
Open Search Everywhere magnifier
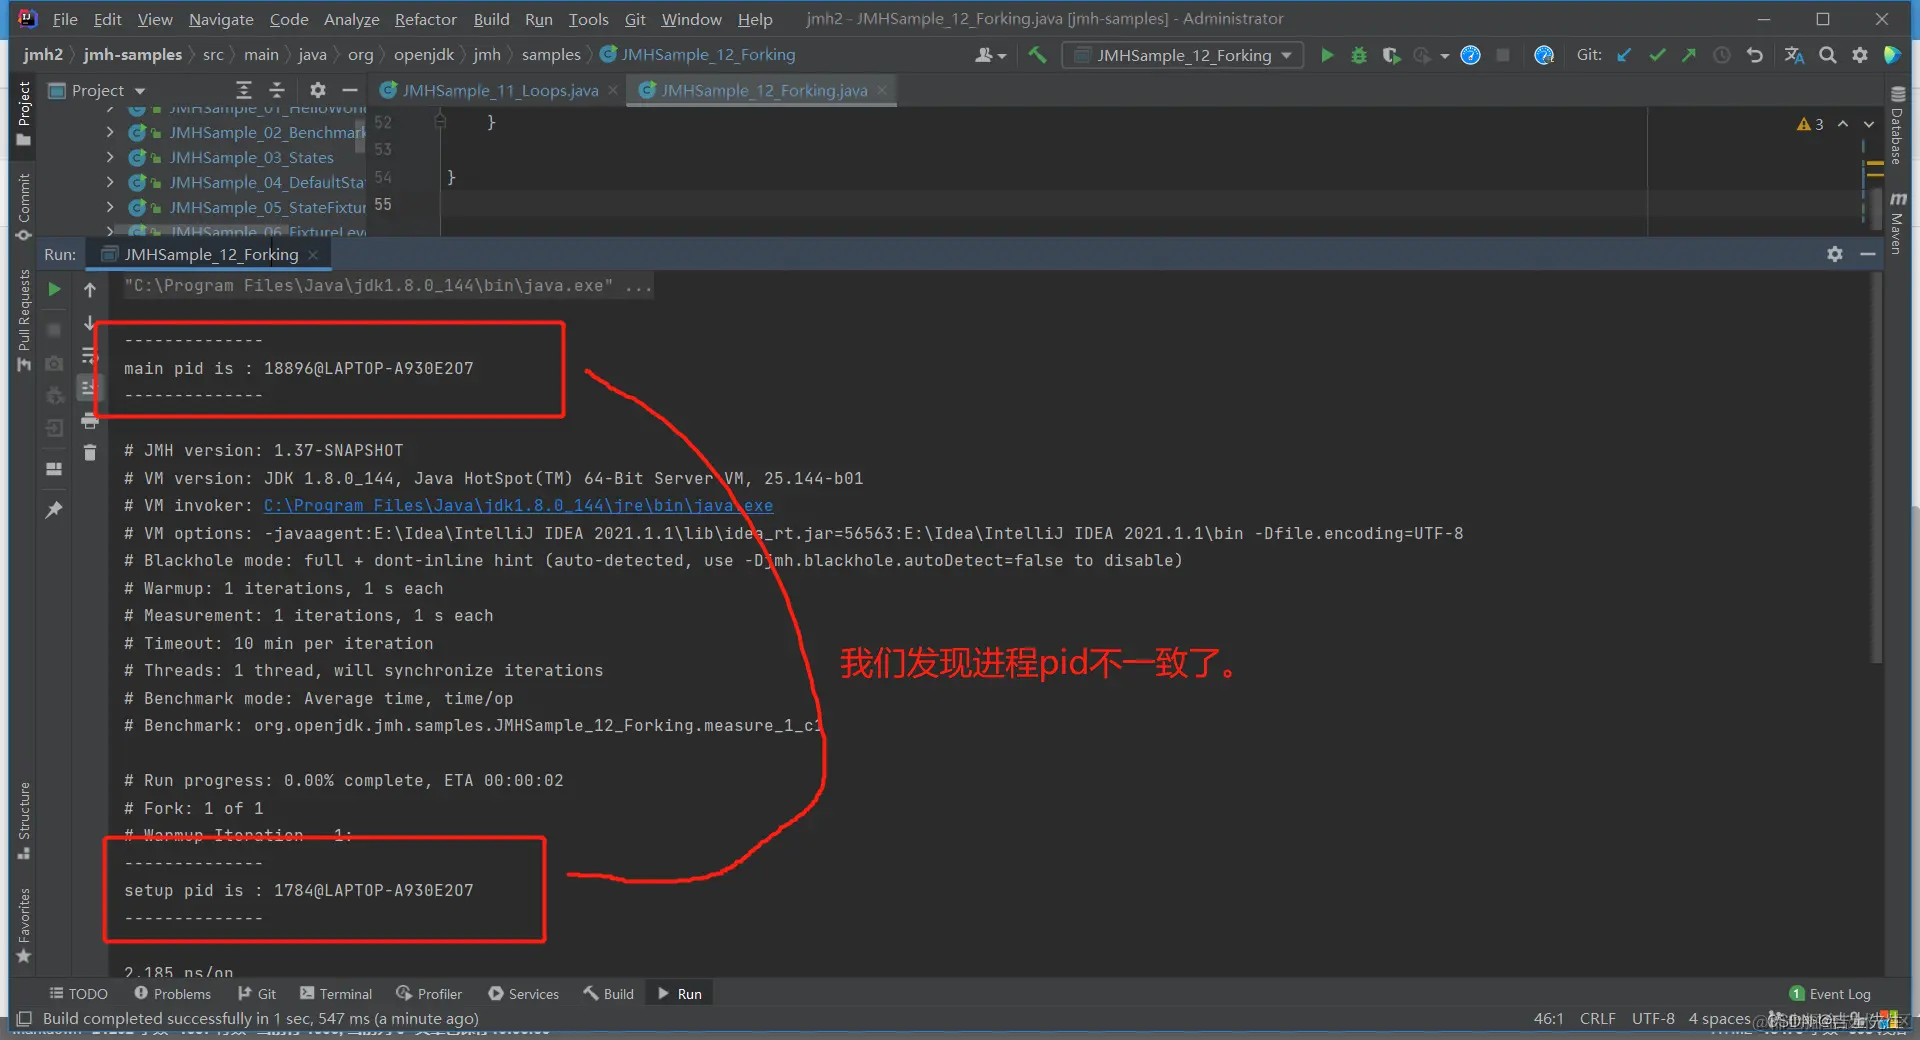pos(1827,55)
